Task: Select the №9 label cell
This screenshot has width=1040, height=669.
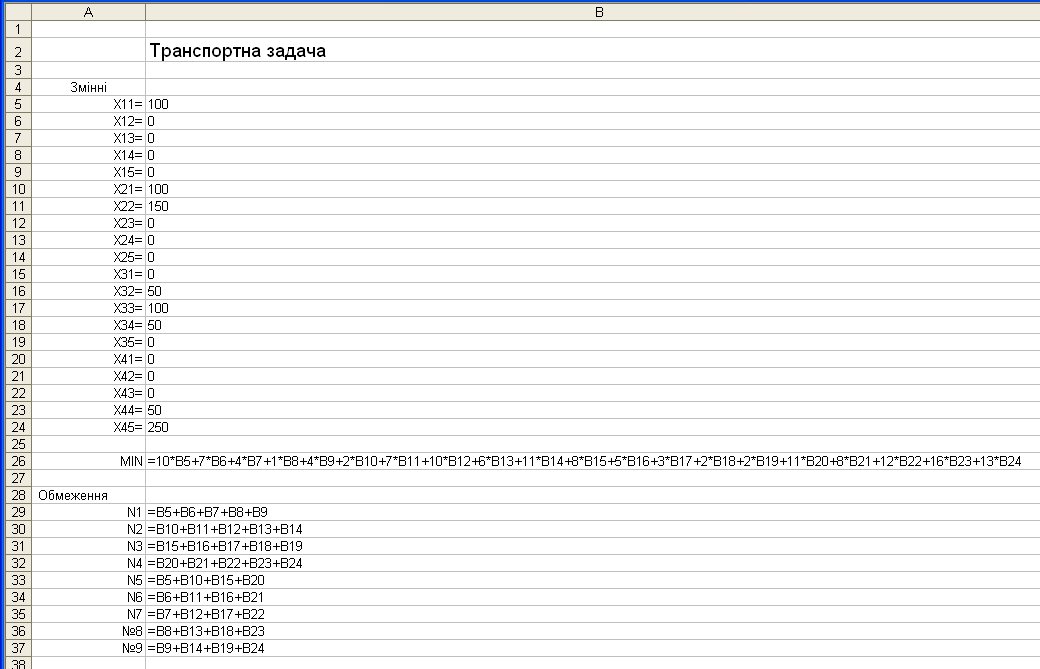Action: [x=88, y=648]
